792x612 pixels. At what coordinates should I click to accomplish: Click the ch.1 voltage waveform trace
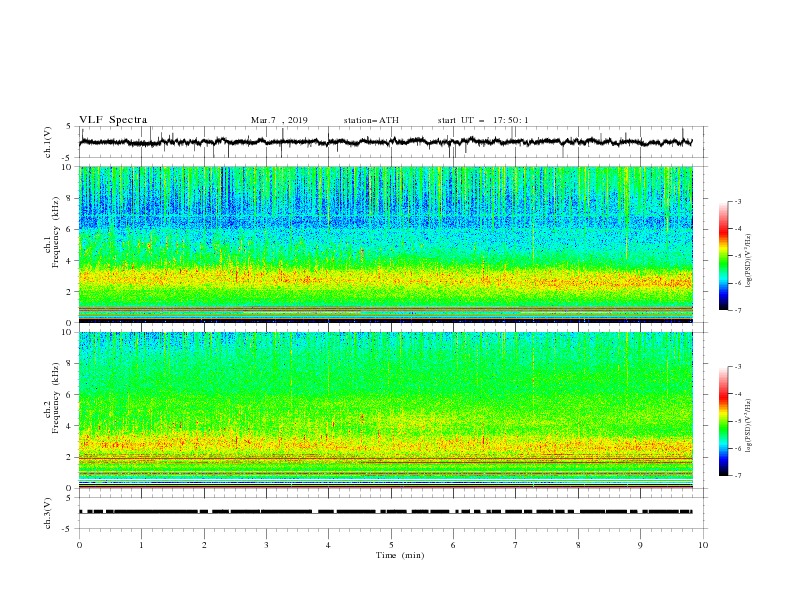click(385, 142)
